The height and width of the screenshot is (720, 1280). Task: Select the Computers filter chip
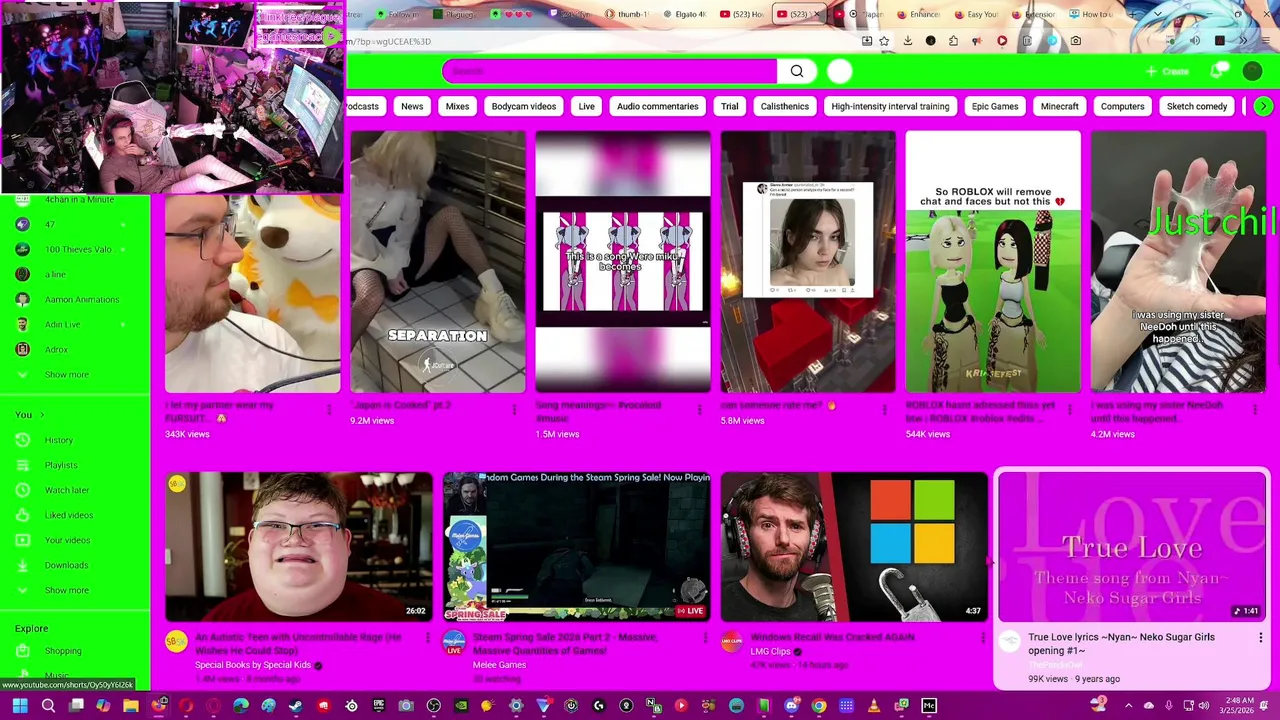pos(1122,106)
